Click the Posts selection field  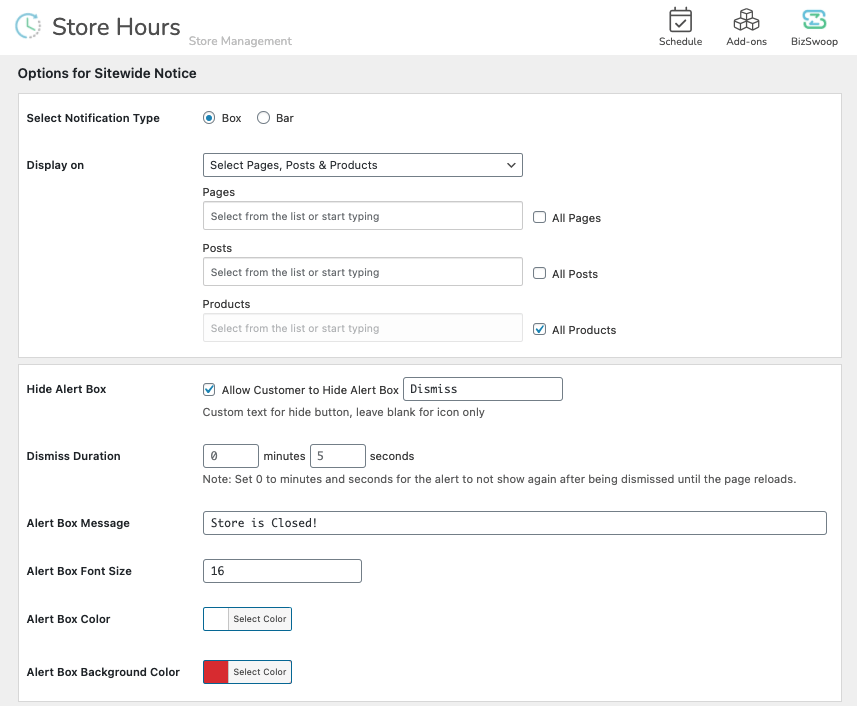(362, 272)
